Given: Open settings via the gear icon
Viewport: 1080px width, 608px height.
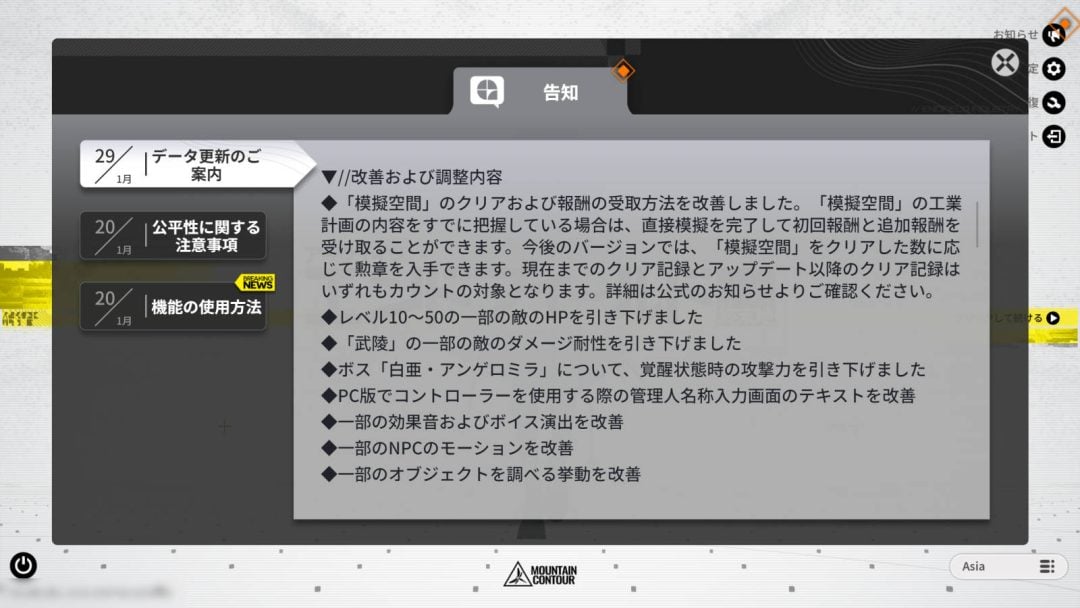Looking at the screenshot, I should 1054,69.
